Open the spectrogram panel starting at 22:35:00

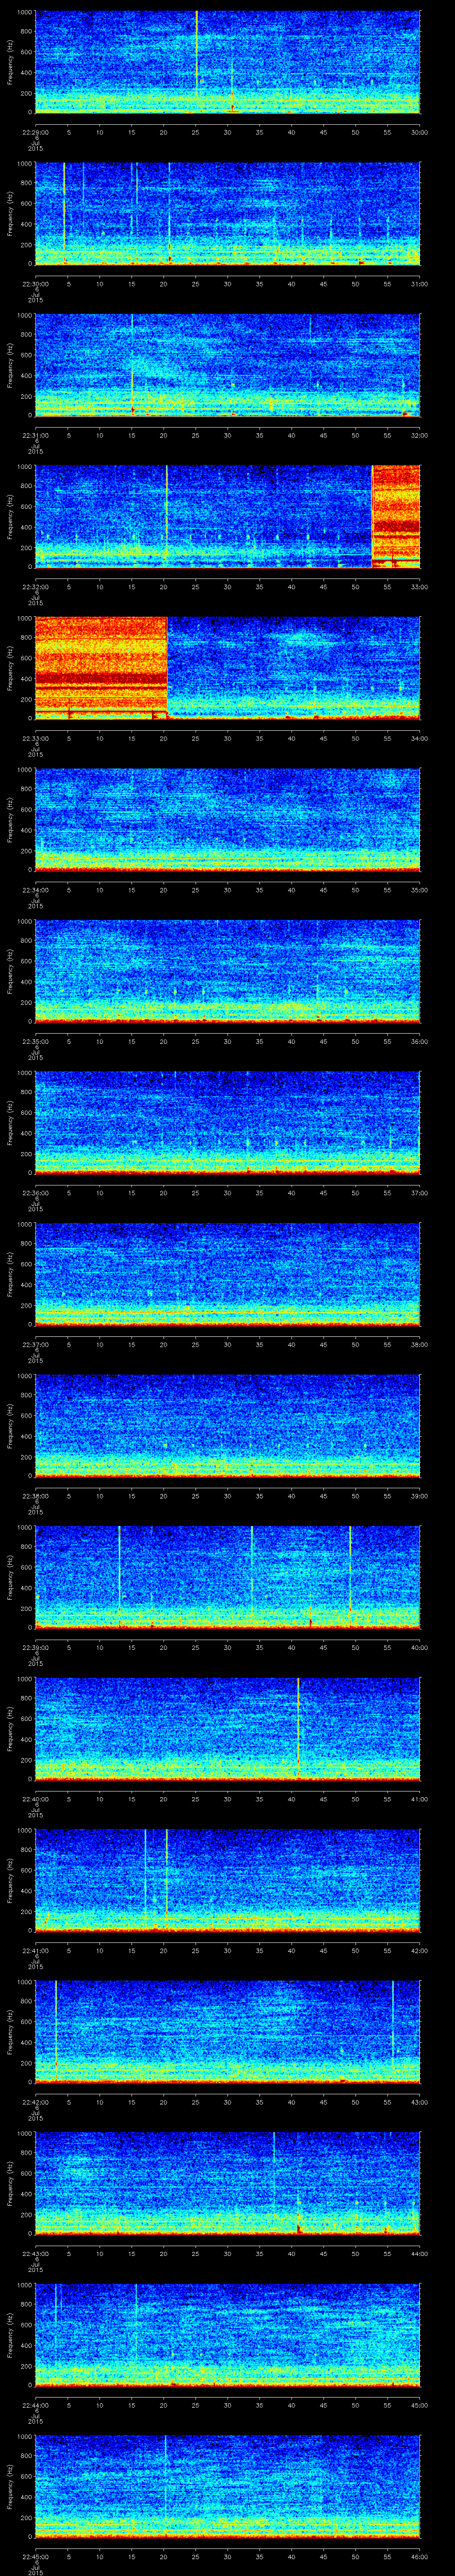[228, 971]
